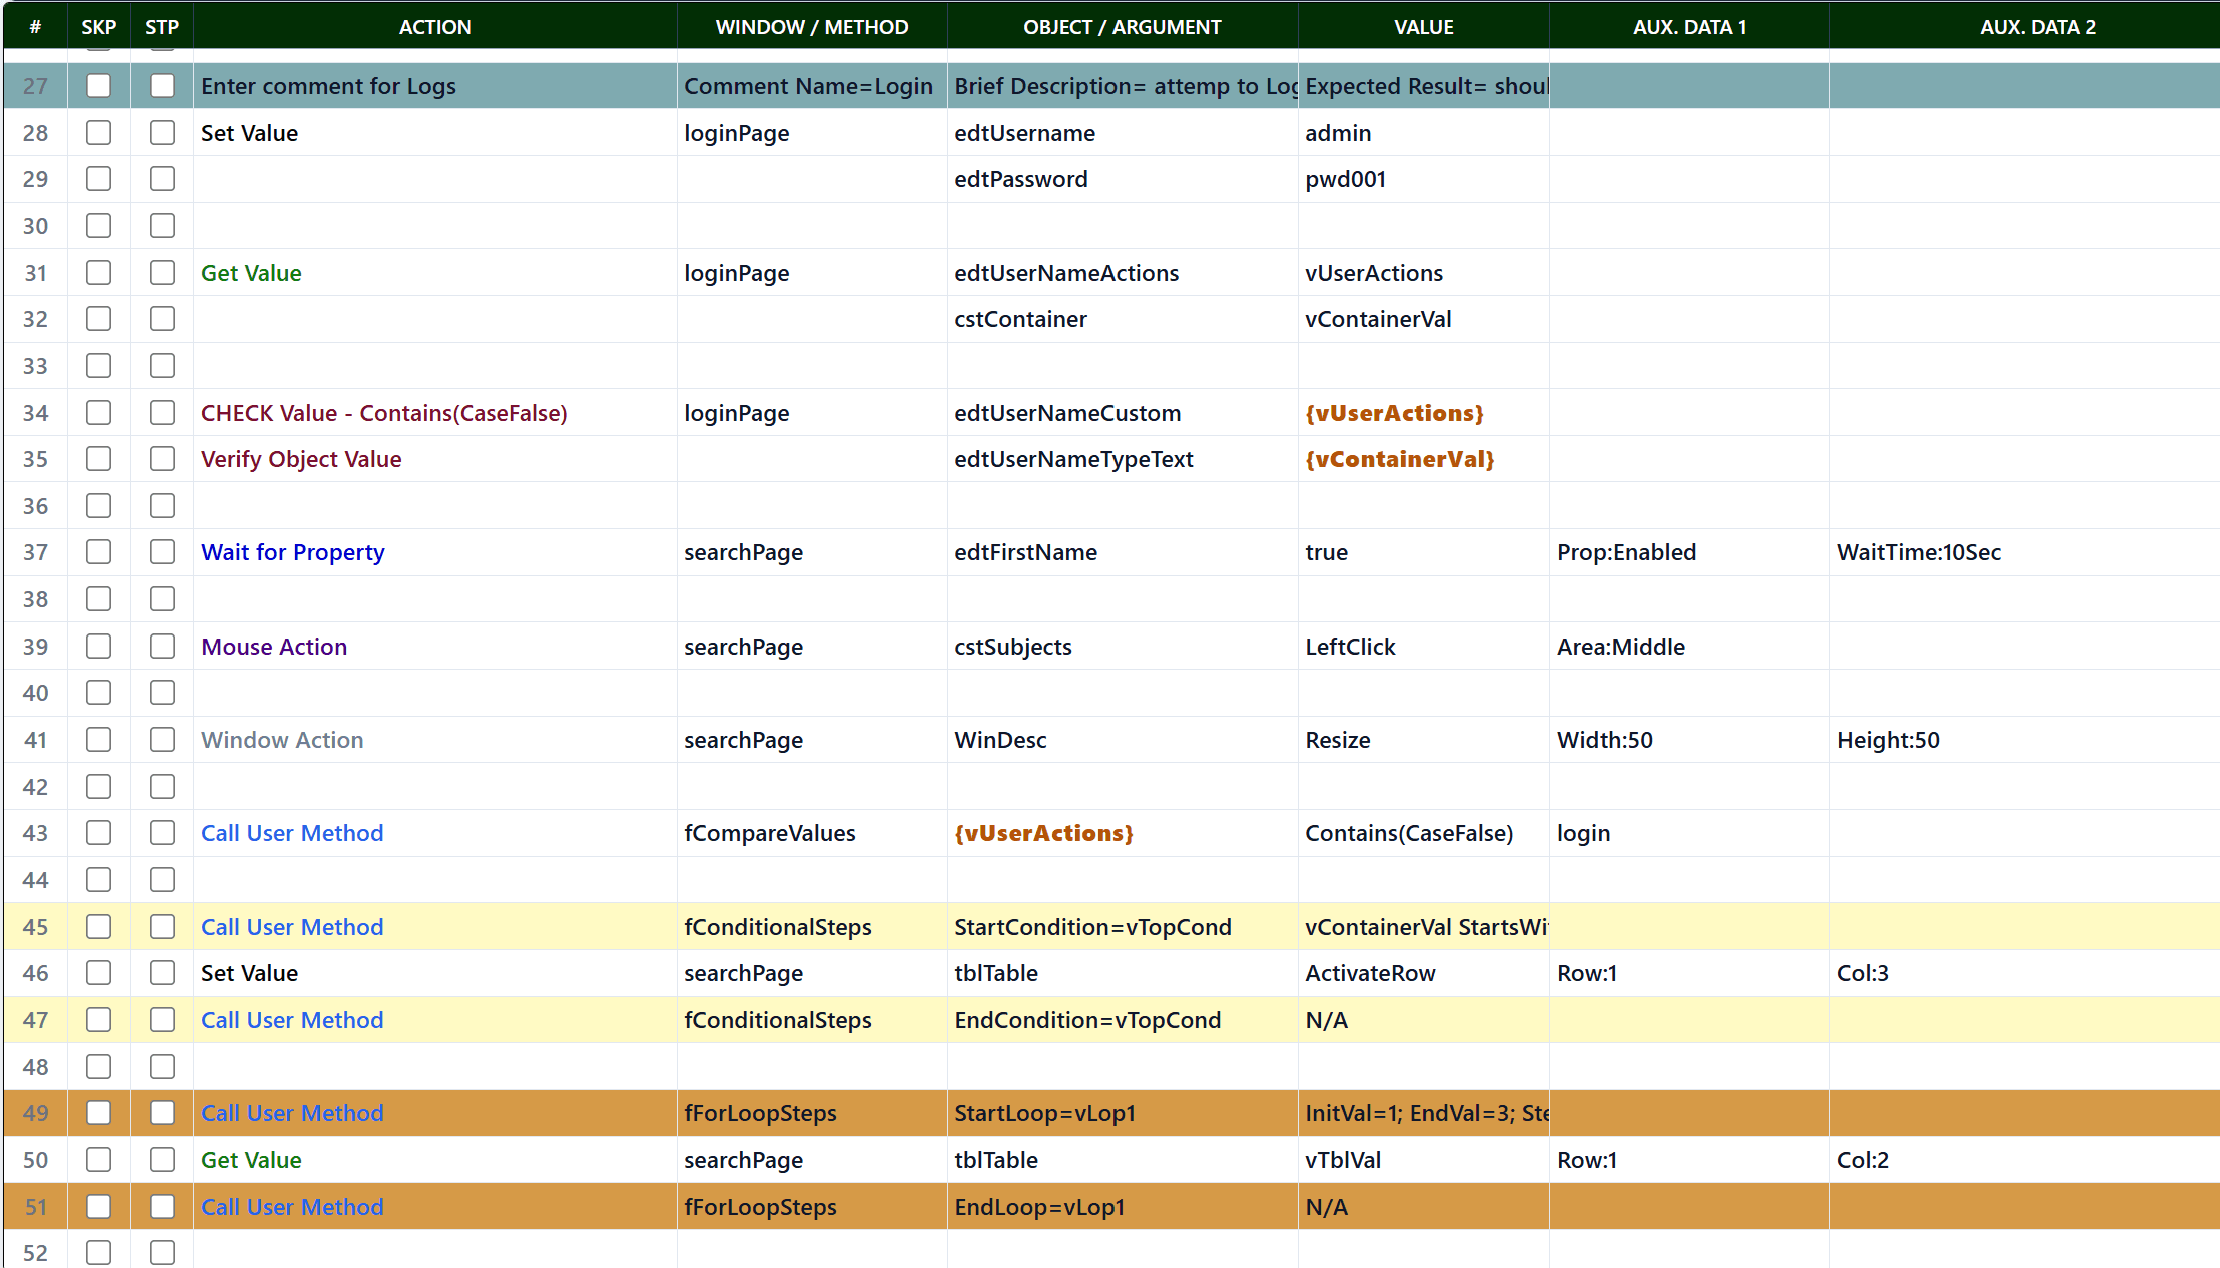Select 'Enter comment for Logs' action cell
This screenshot has width=2220, height=1268.
click(435, 86)
